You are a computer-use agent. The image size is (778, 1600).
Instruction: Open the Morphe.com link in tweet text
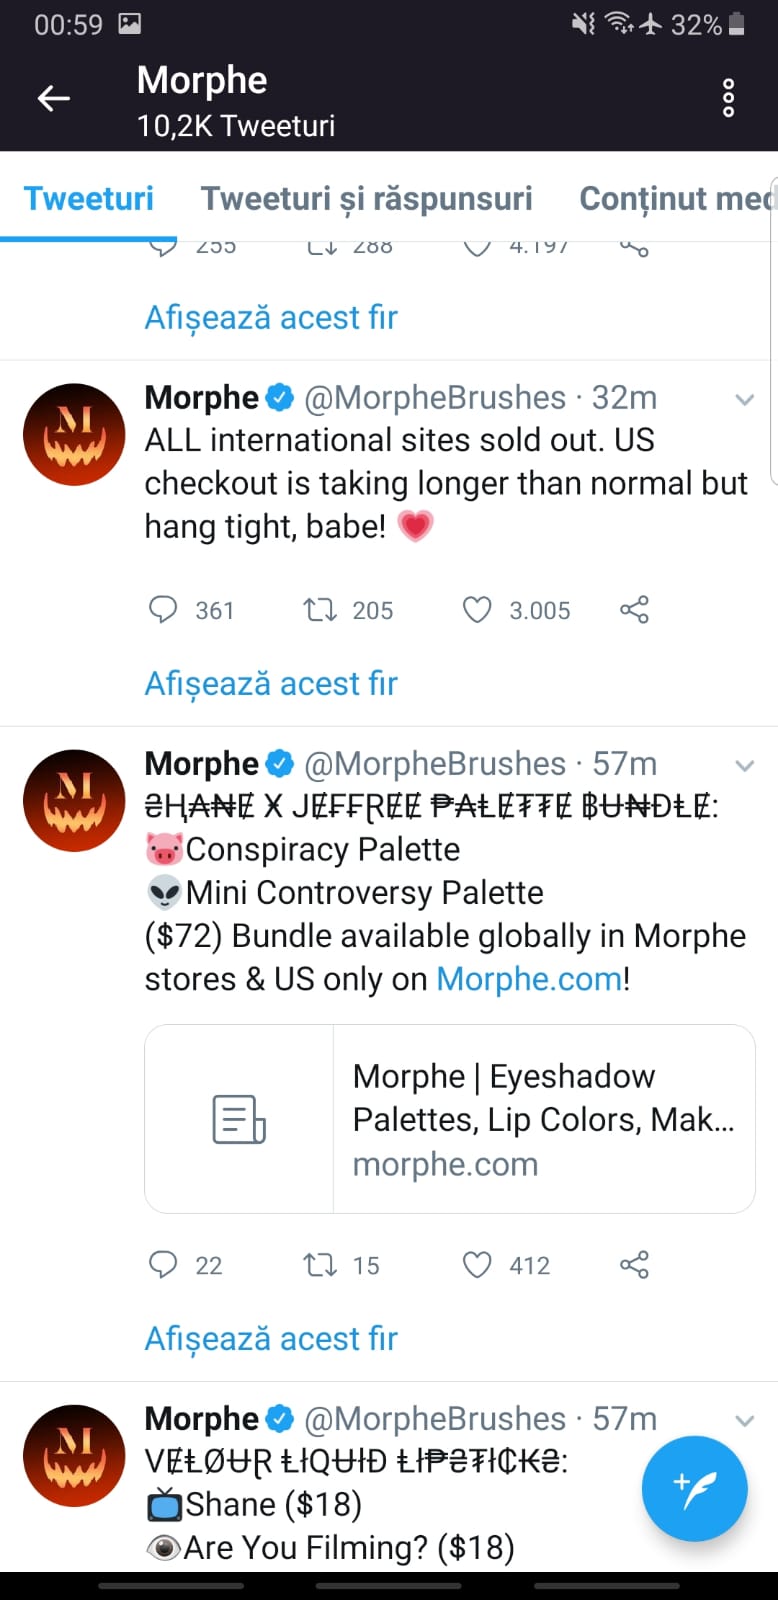point(529,979)
